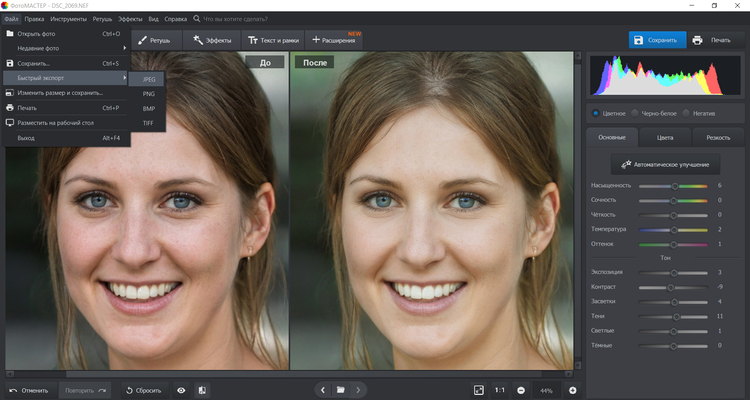Toggle before/after comparison view icon

point(202,389)
